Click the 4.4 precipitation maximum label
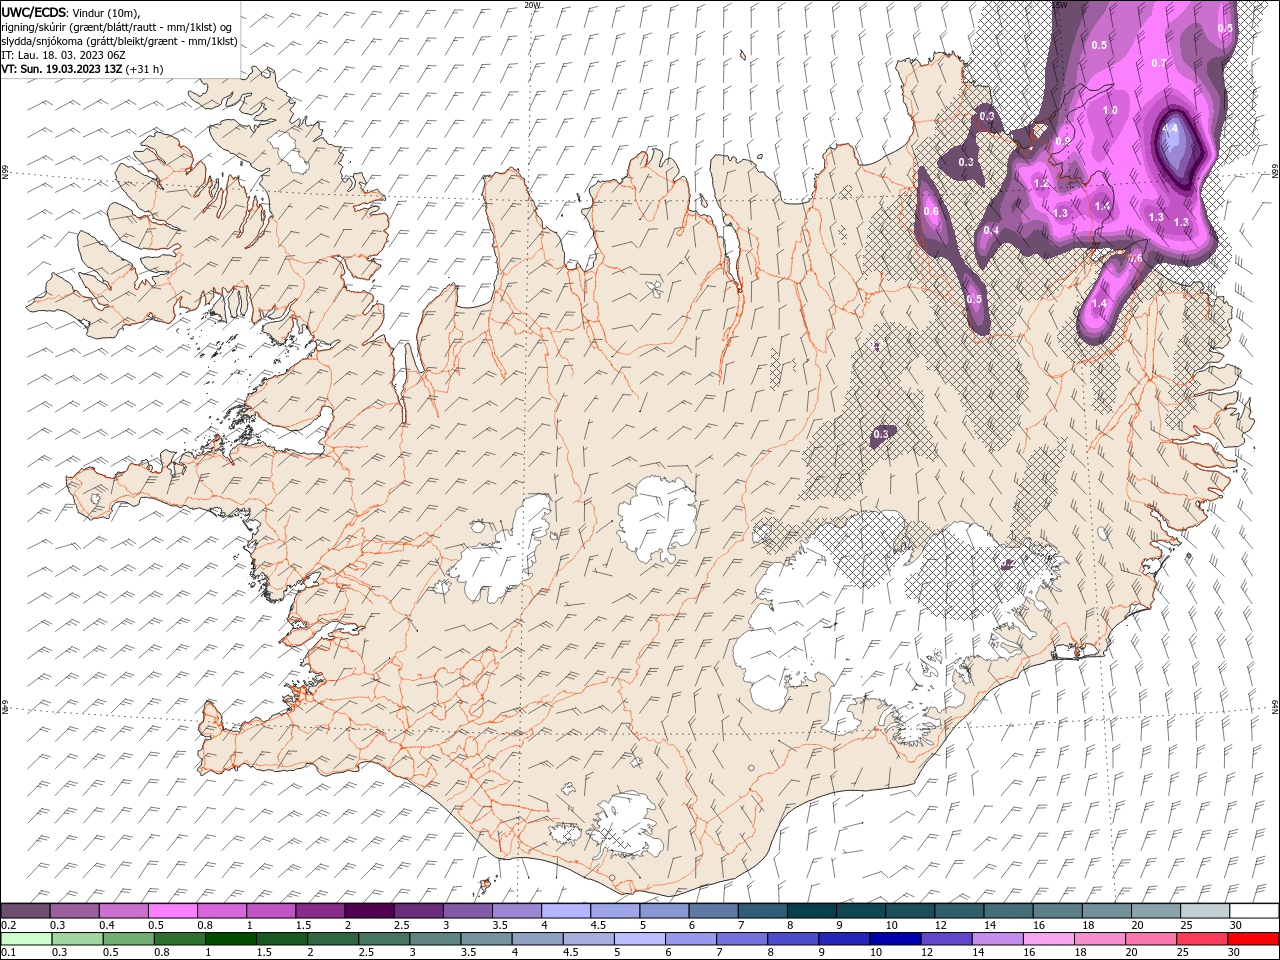 [1171, 129]
